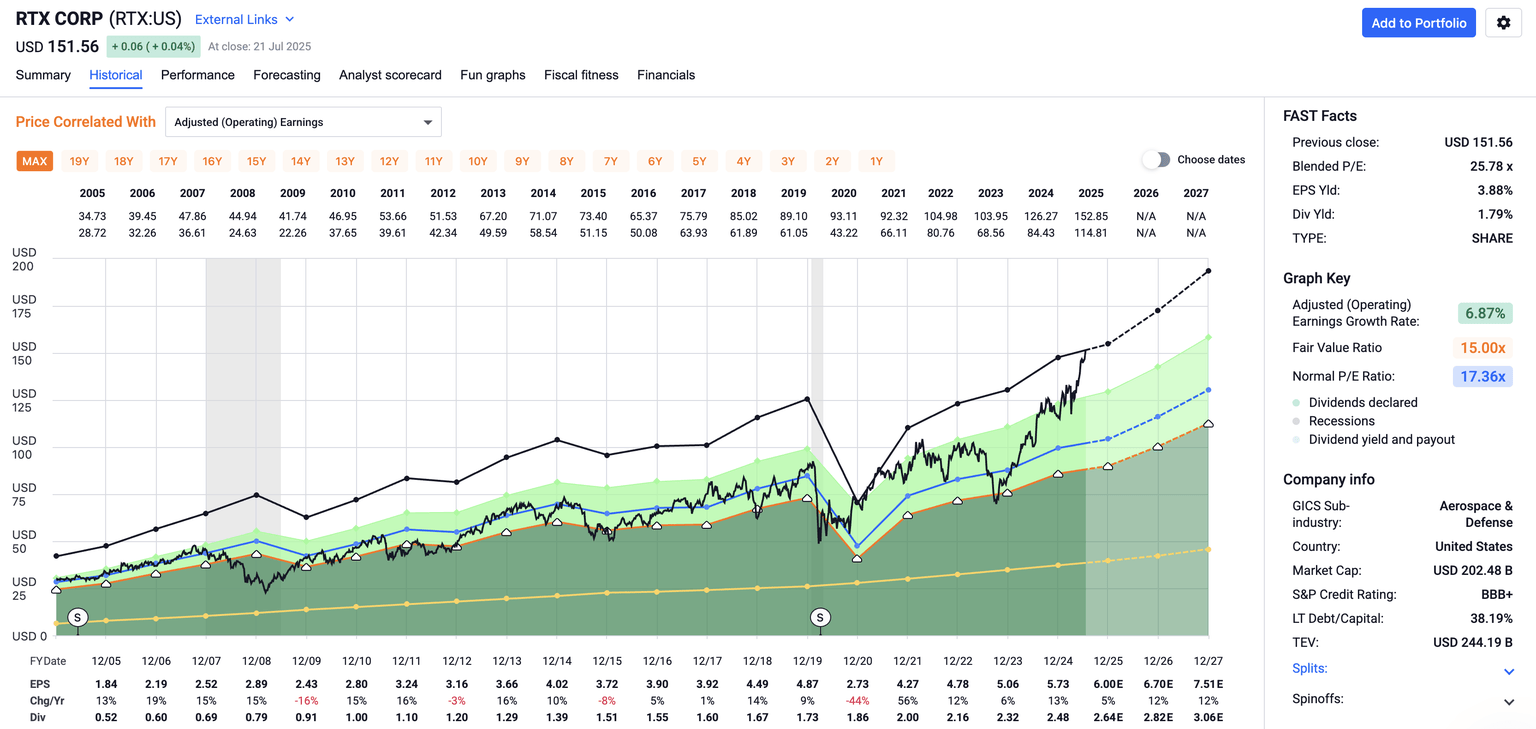This screenshot has height=729, width=1536.
Task: Click the 17.36x Normal P/E Ratio swatch
Action: pyautogui.click(x=1482, y=377)
